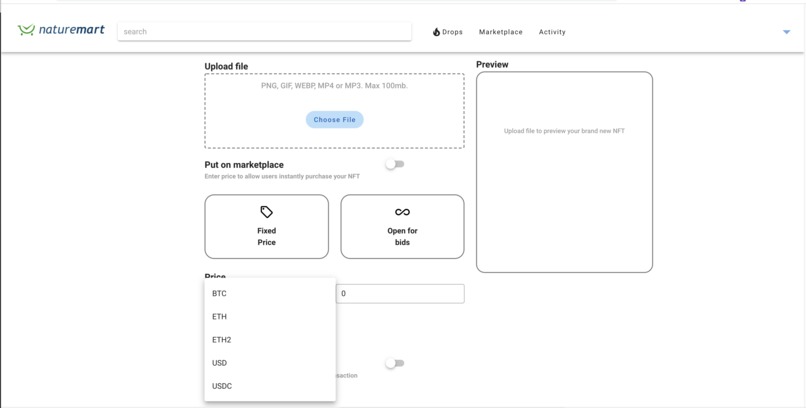
Task: Click the naturemart cart logo
Action: 61,30
